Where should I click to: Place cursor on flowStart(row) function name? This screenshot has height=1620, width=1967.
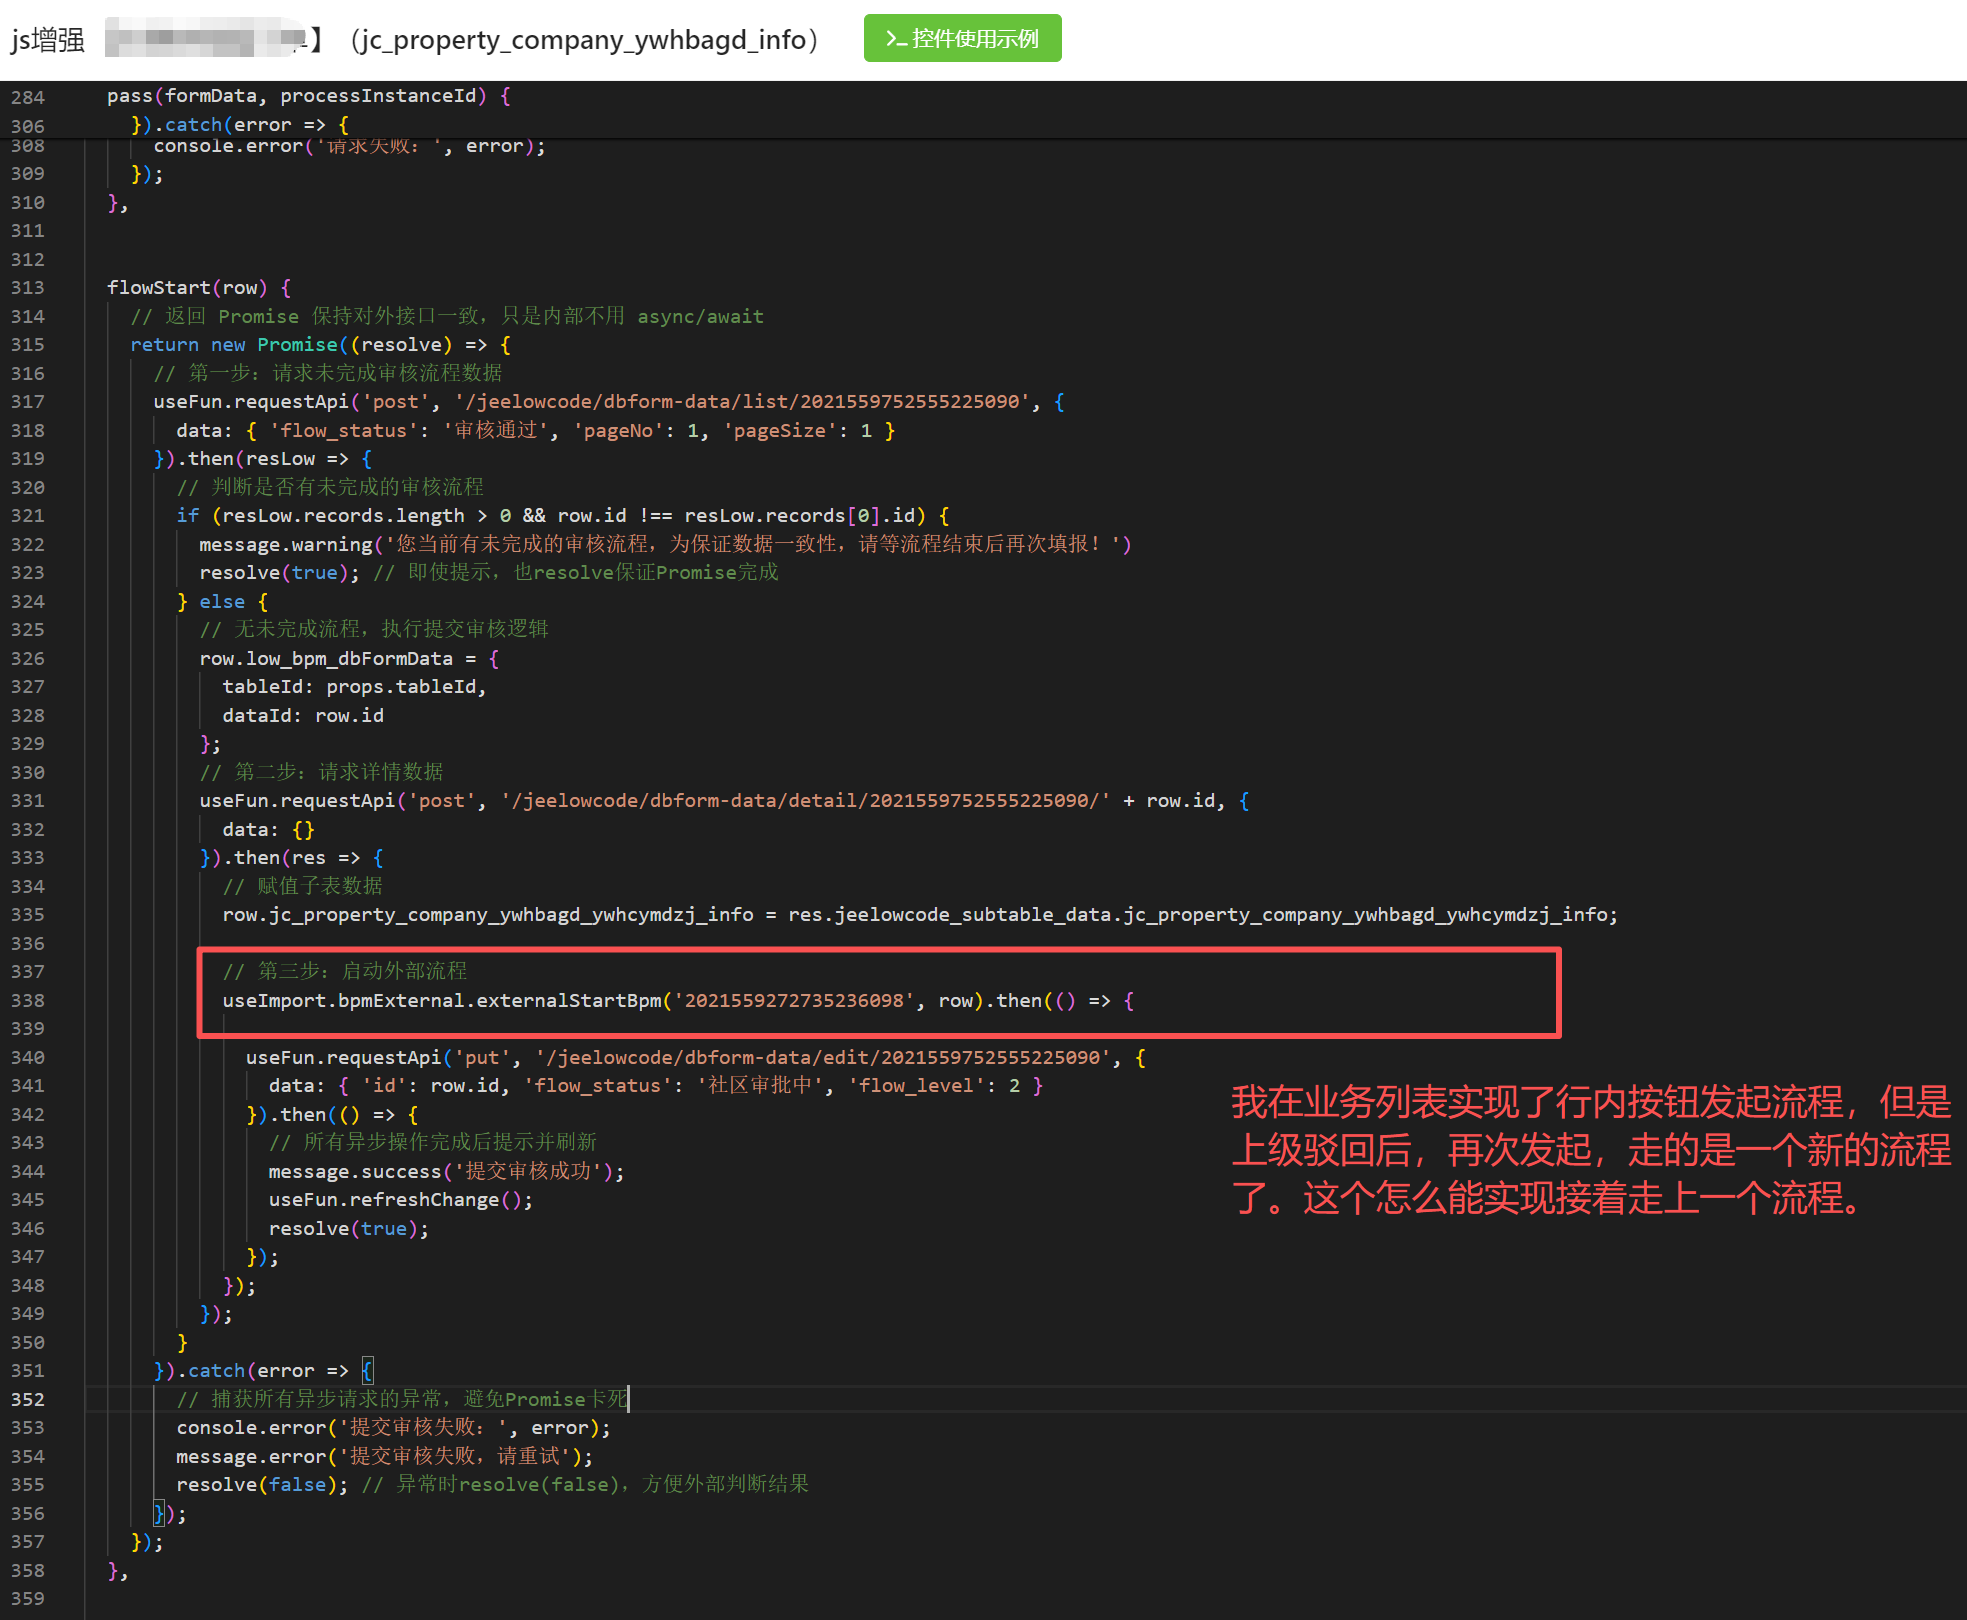pos(158,288)
